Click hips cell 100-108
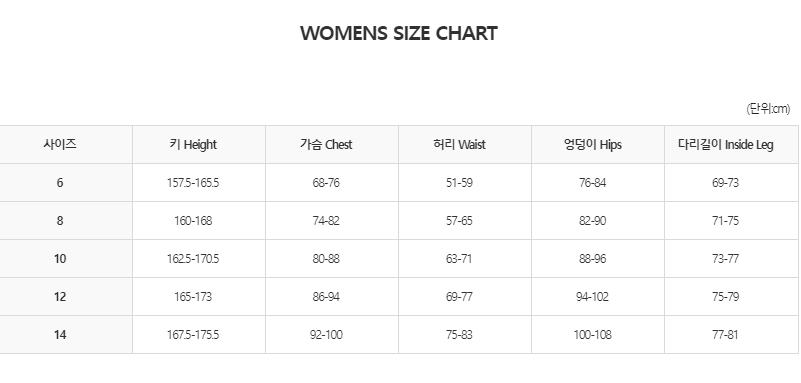801x383 pixels. 593,335
